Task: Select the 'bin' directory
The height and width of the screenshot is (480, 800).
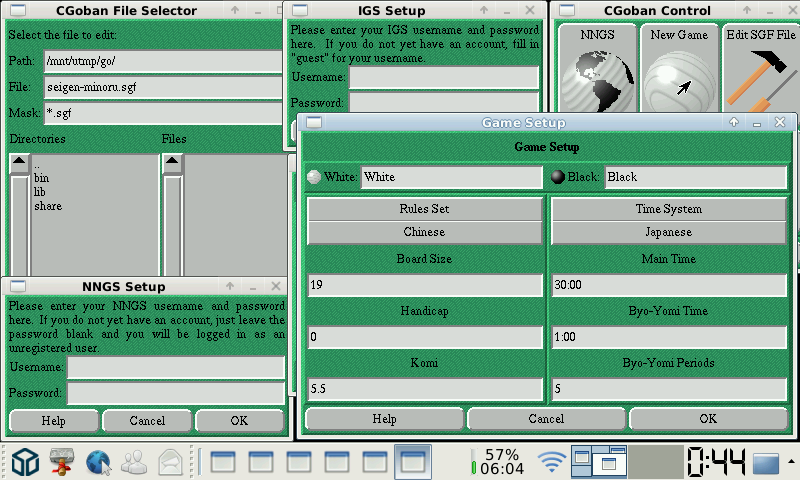Action: pyautogui.click(x=42, y=178)
